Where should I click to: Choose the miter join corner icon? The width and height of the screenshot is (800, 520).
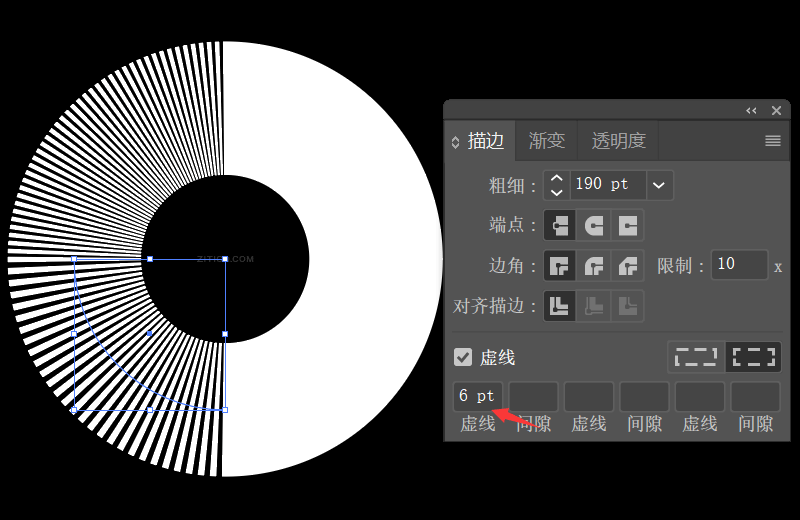click(x=560, y=265)
